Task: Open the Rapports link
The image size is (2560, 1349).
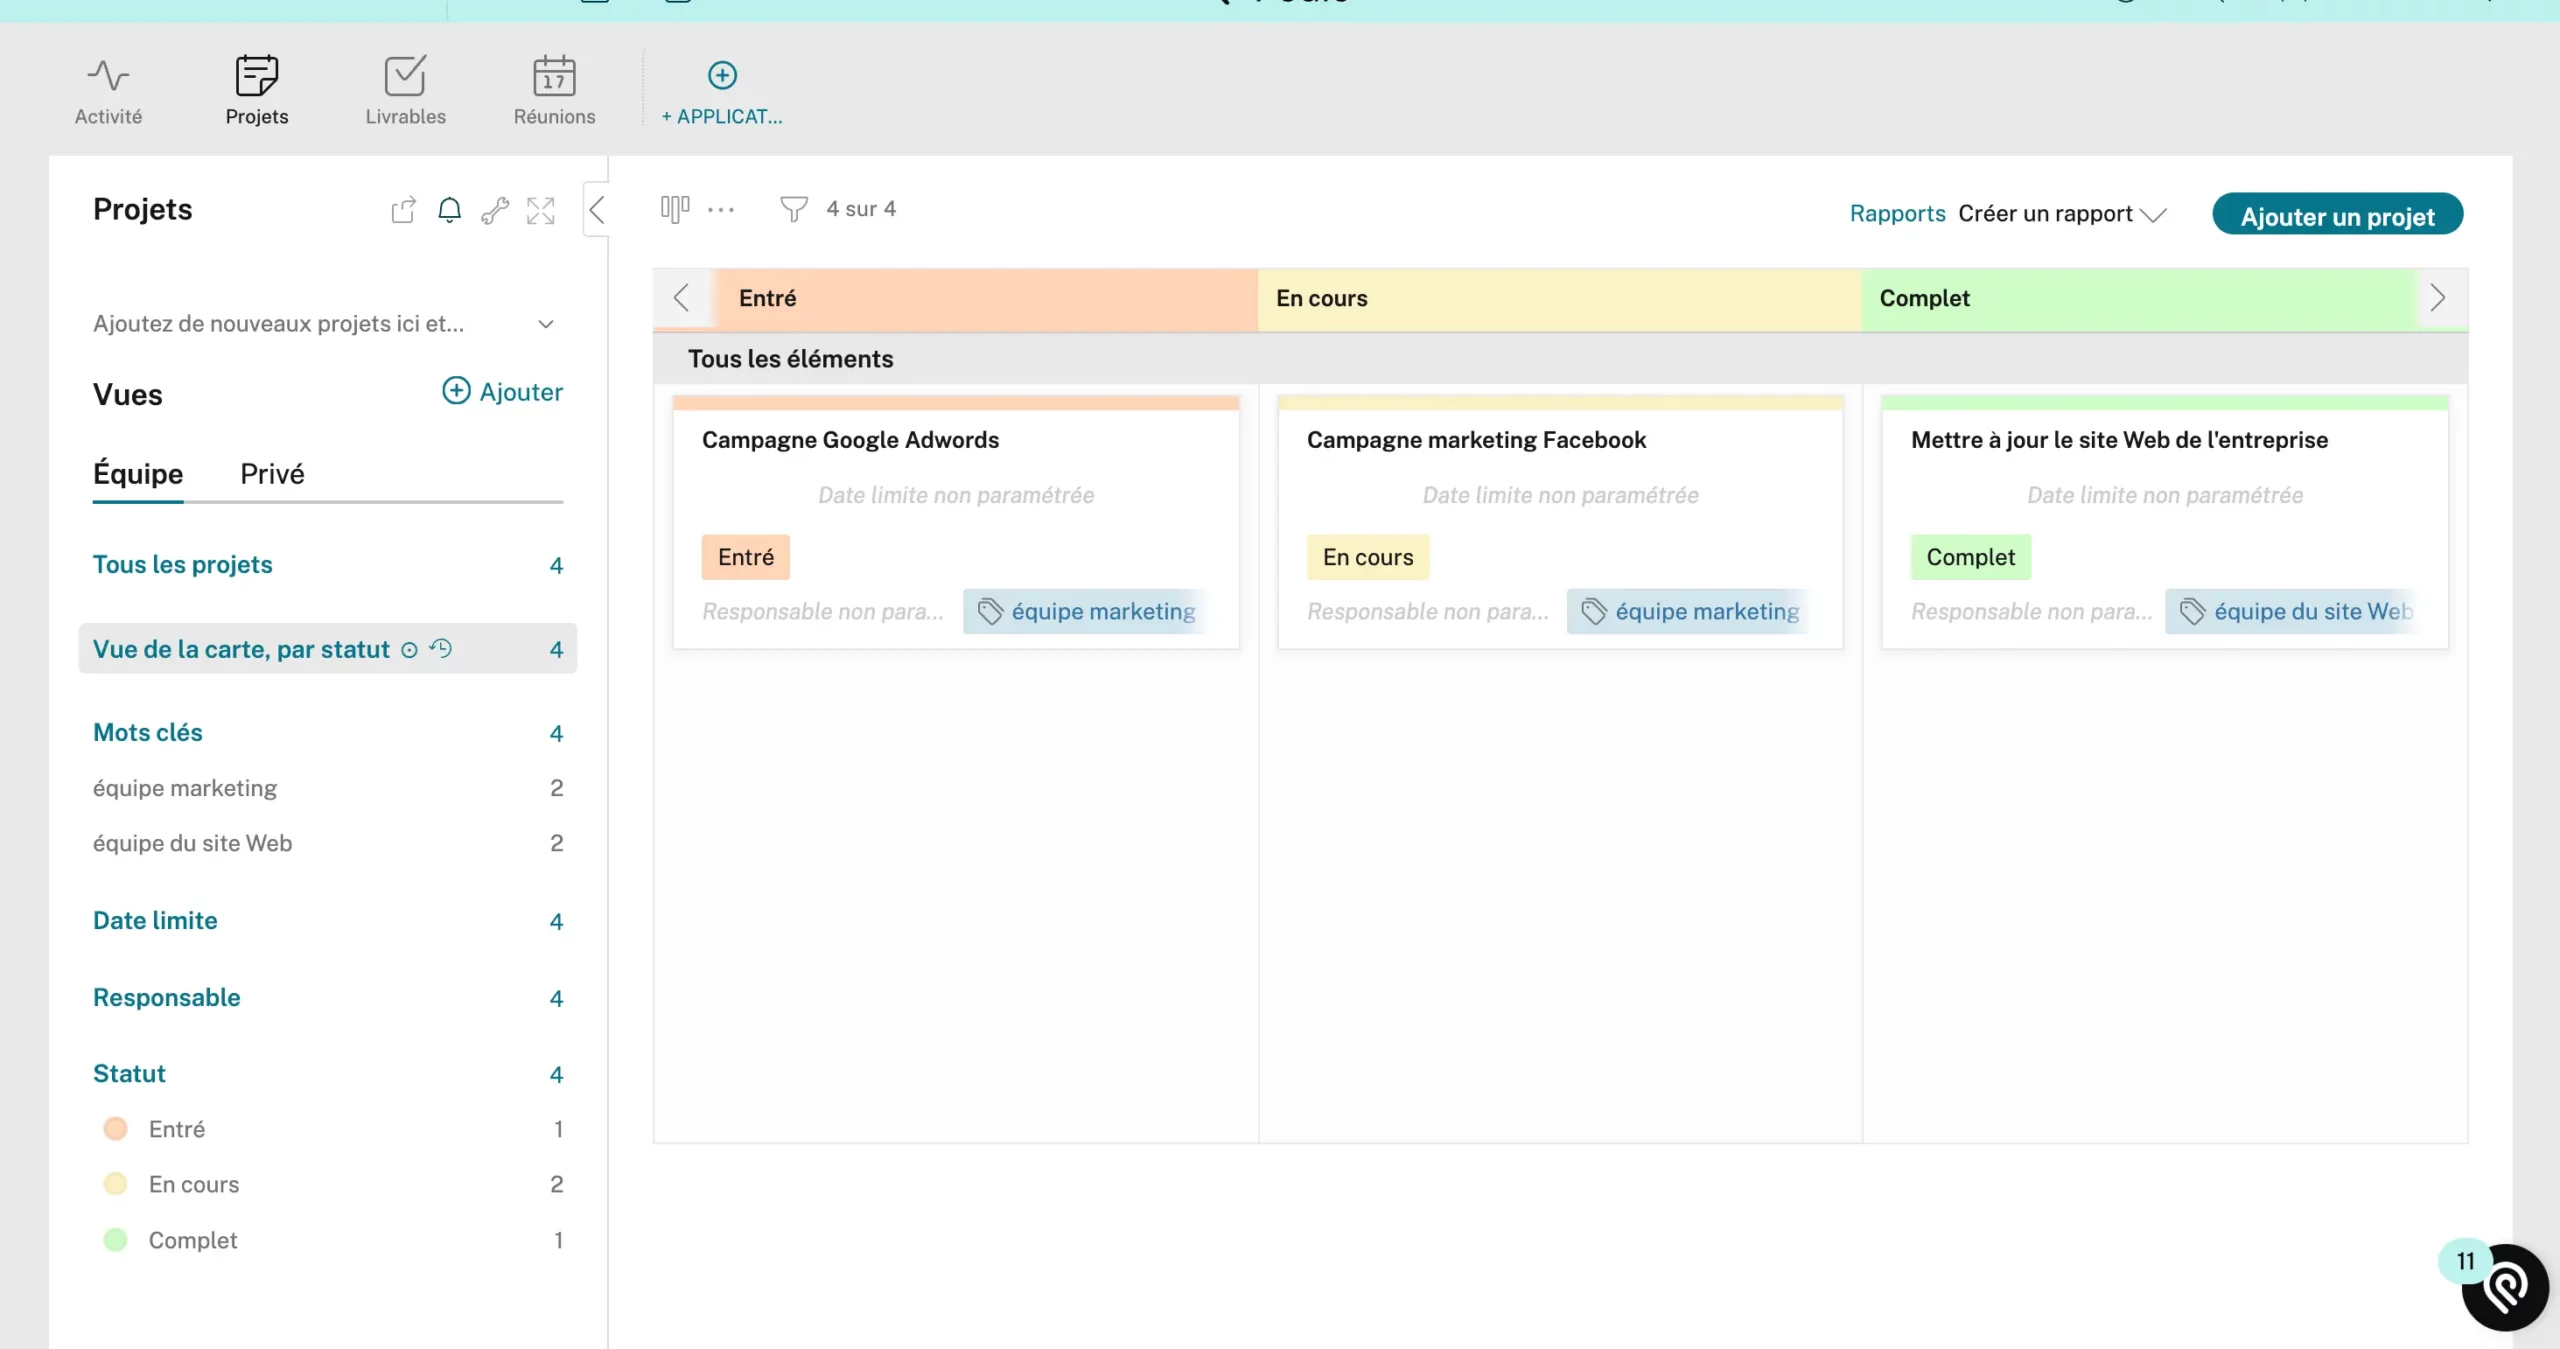Action: (x=1897, y=214)
